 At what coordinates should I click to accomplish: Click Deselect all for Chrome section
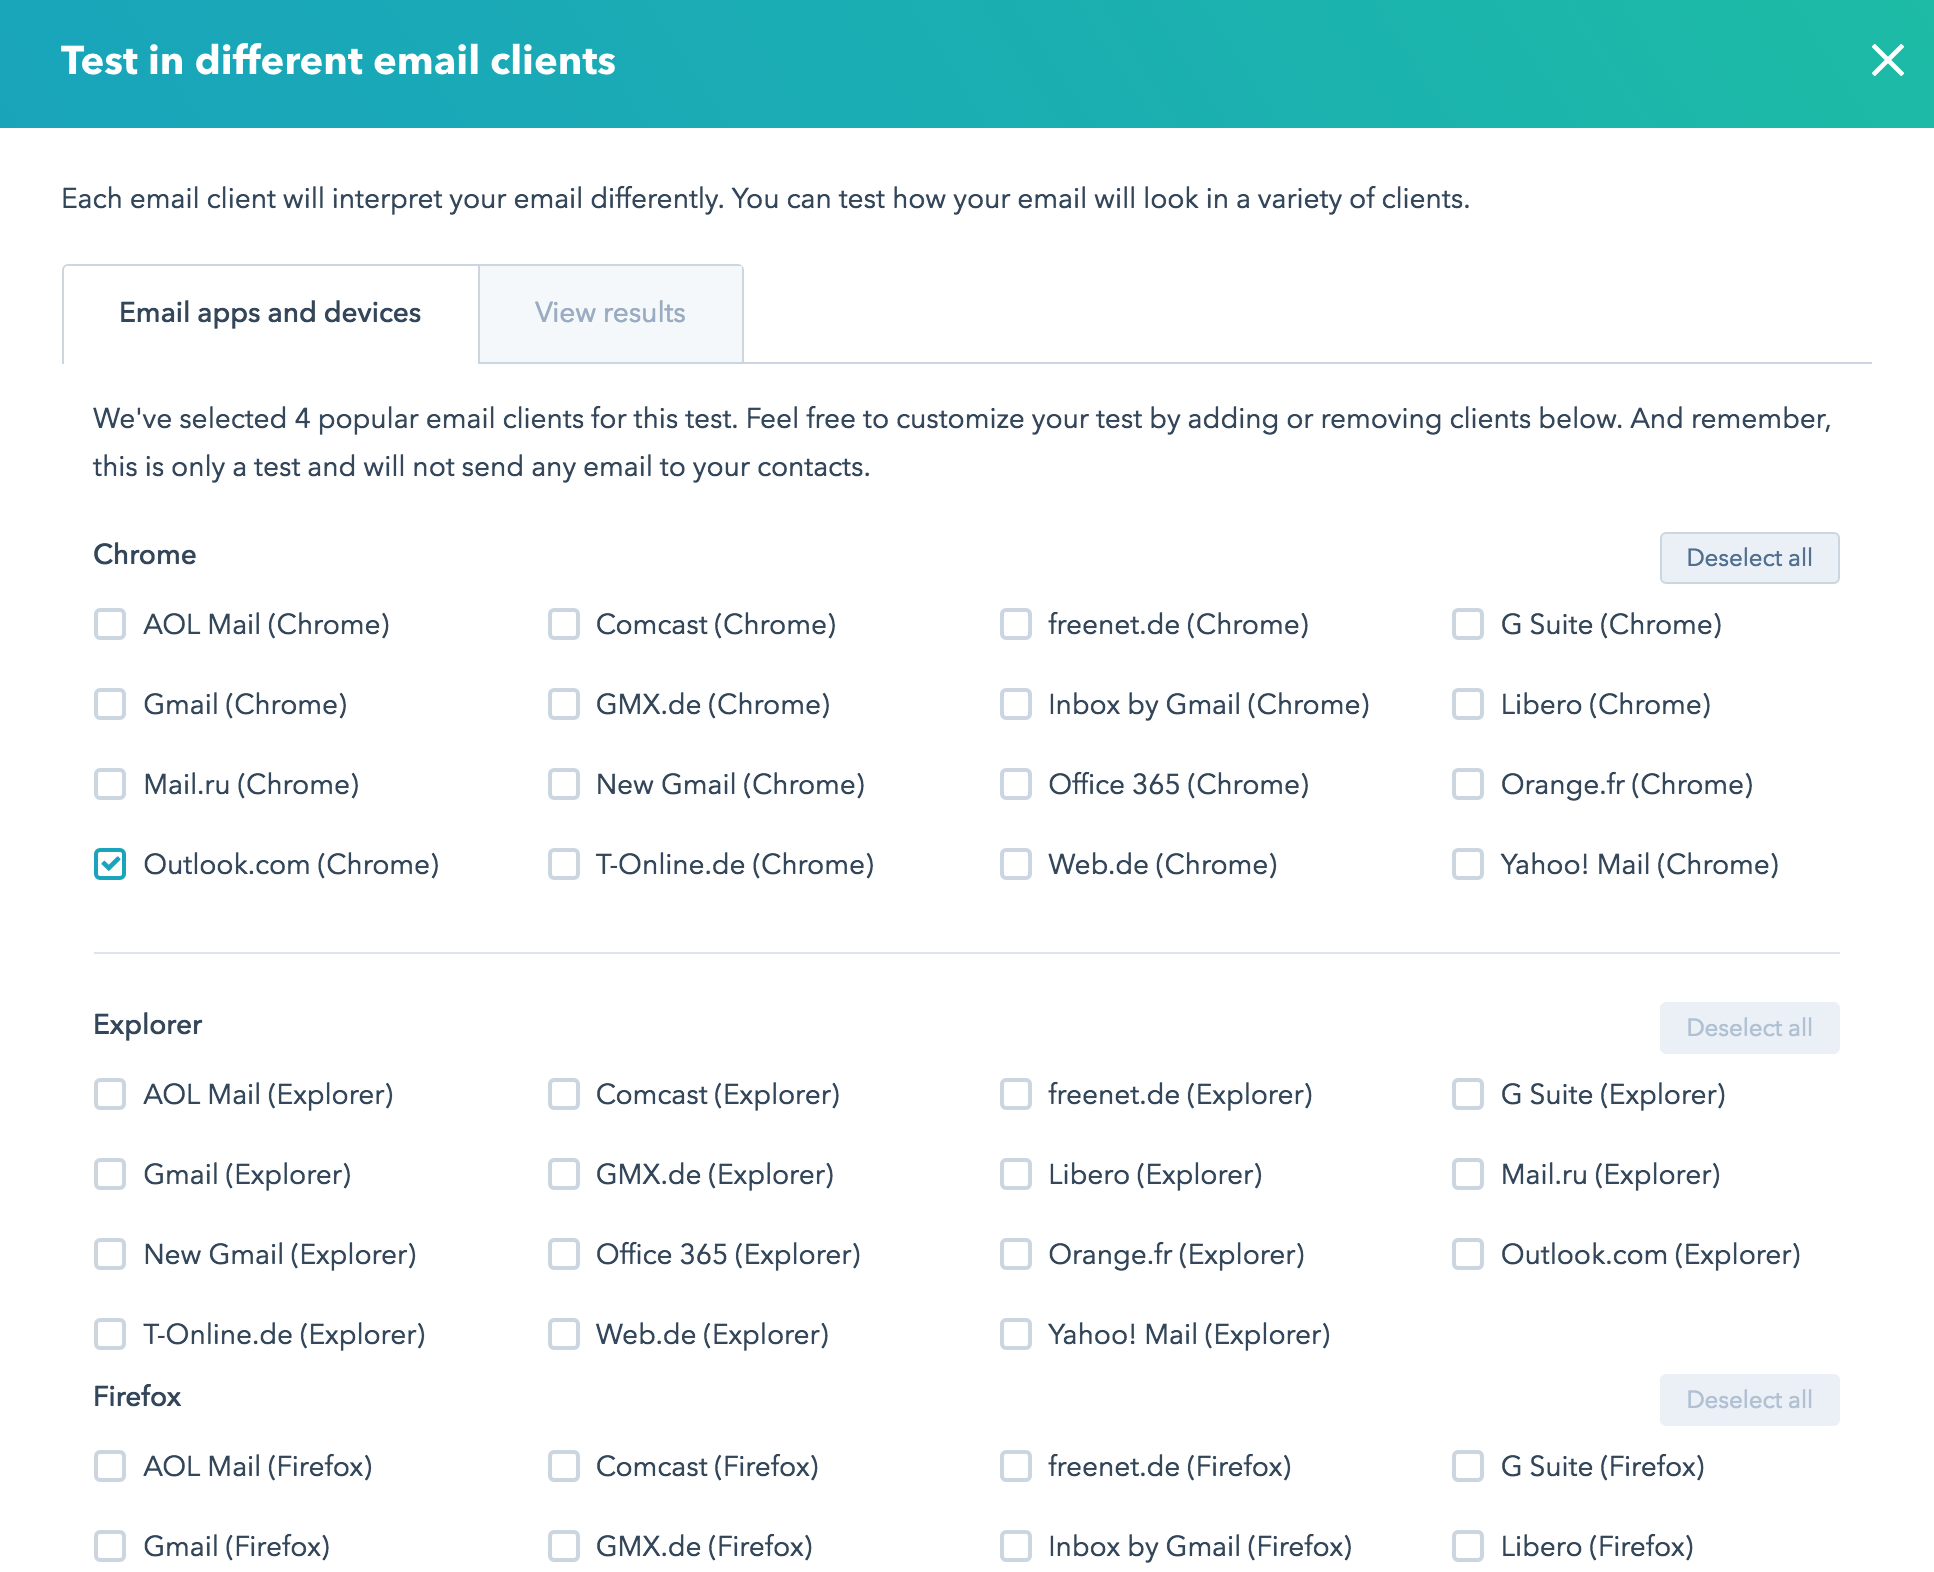click(1749, 558)
